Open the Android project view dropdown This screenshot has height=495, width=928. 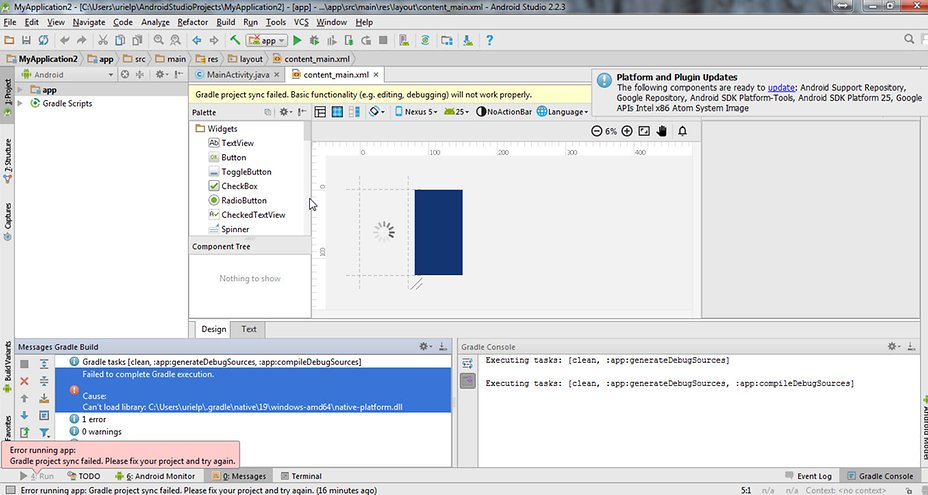tap(67, 75)
